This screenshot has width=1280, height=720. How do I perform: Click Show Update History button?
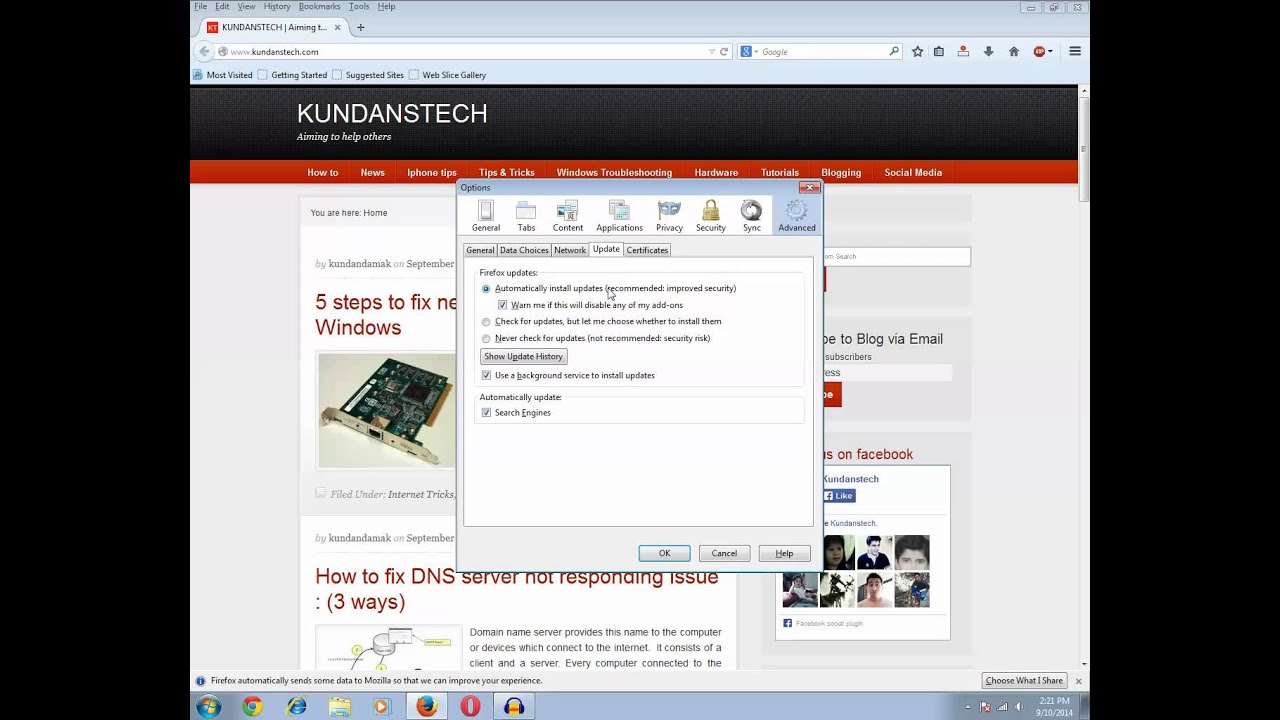tap(524, 357)
